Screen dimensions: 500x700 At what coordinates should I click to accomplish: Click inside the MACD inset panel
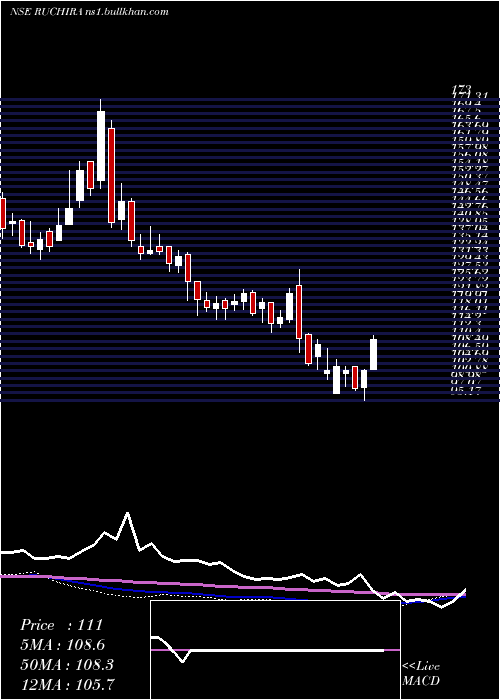click(x=275, y=650)
